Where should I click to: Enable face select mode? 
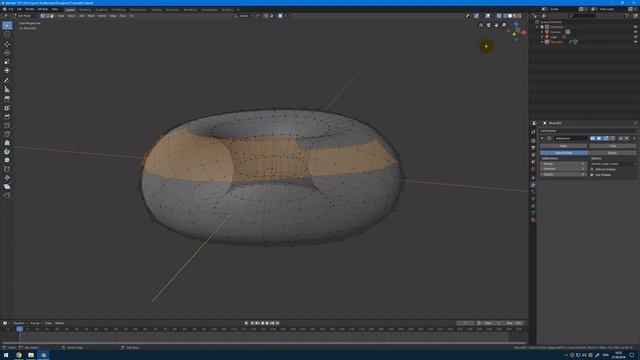pos(52,16)
